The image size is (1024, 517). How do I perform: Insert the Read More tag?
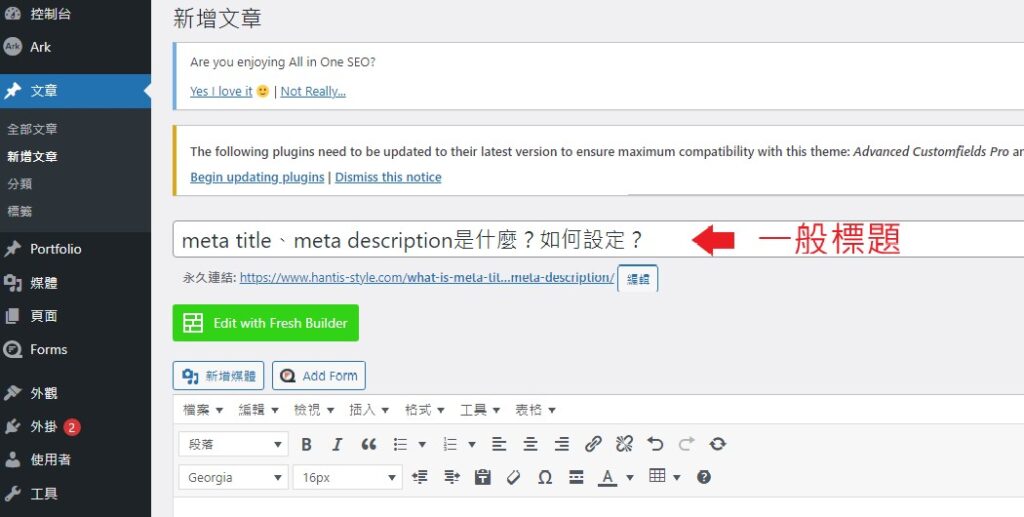point(576,477)
